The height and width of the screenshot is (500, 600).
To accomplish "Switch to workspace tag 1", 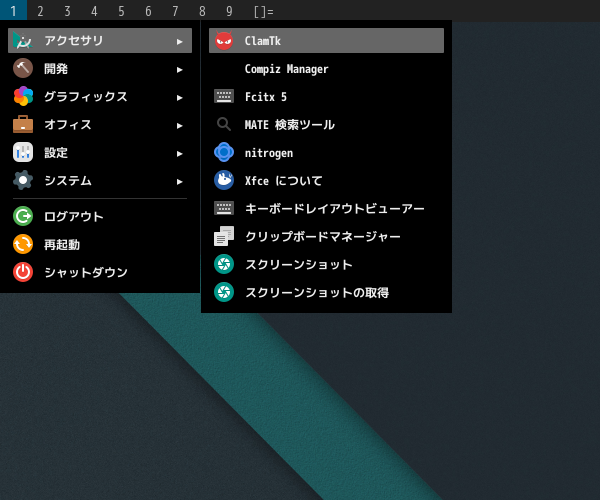I will (13, 11).
